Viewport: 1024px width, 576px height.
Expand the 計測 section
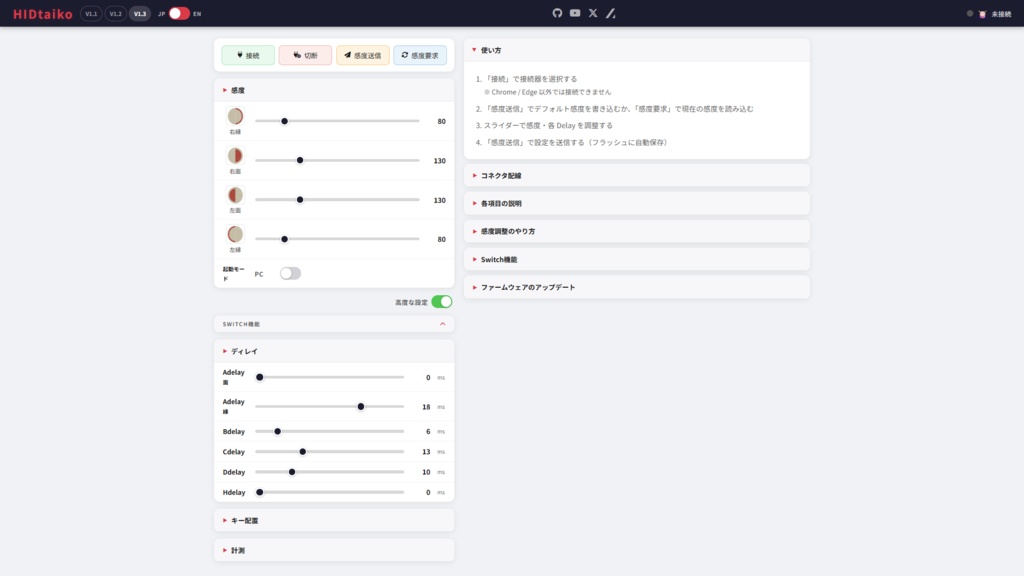tap(334, 551)
